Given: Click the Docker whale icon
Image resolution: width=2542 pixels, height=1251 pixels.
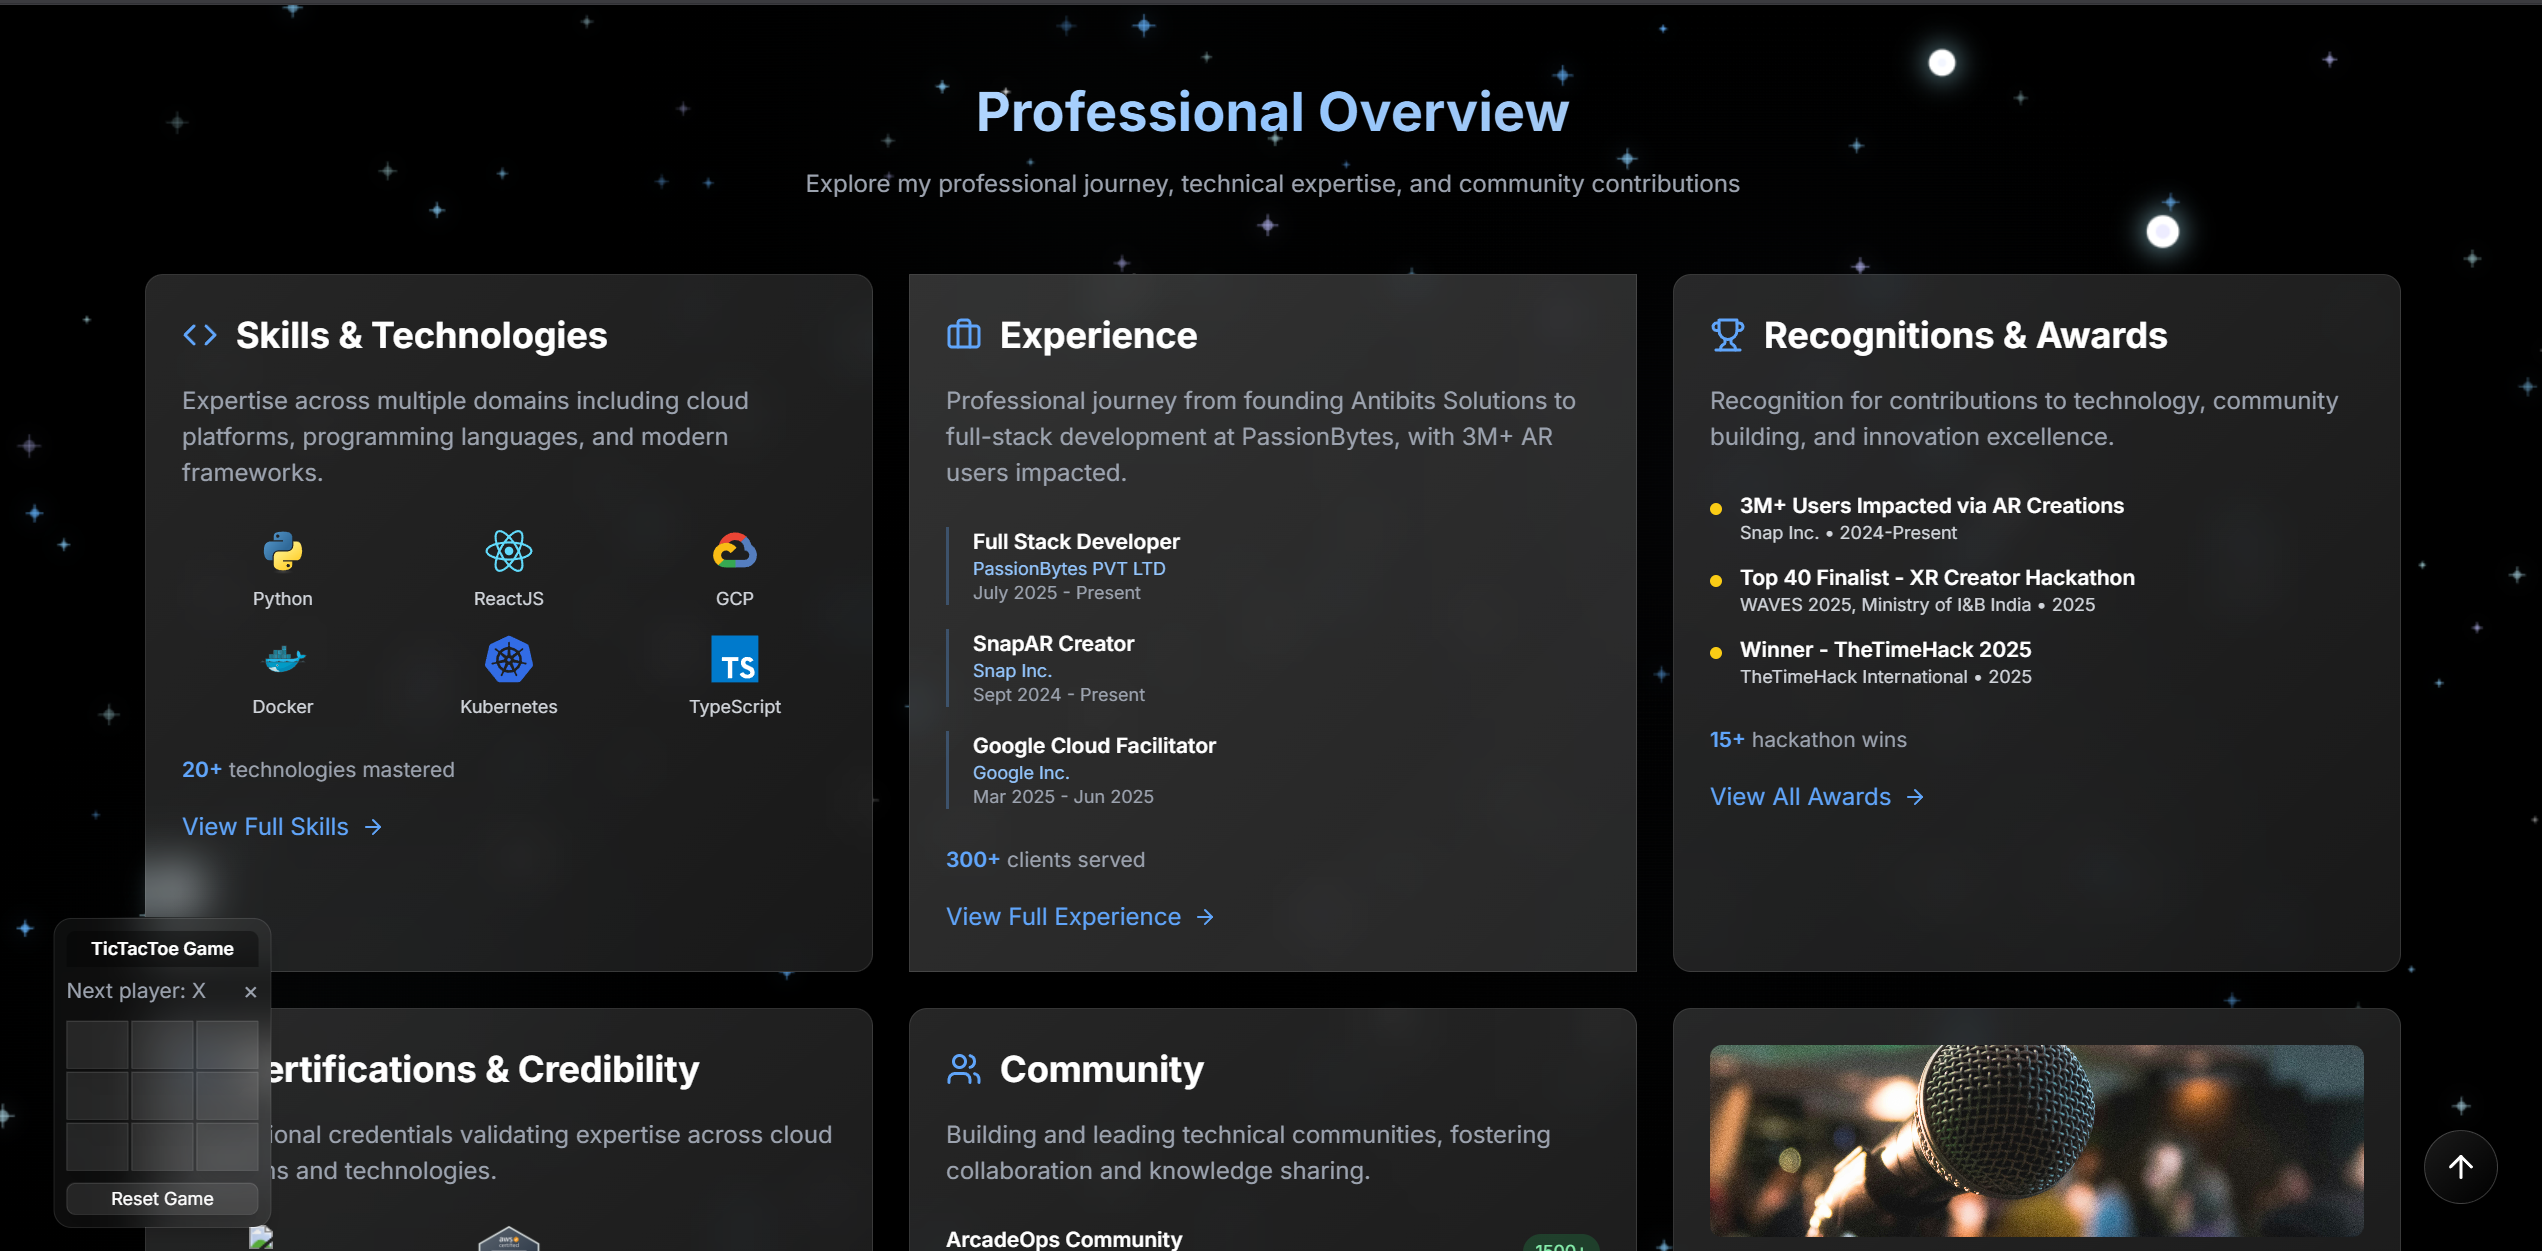Looking at the screenshot, I should (283, 659).
